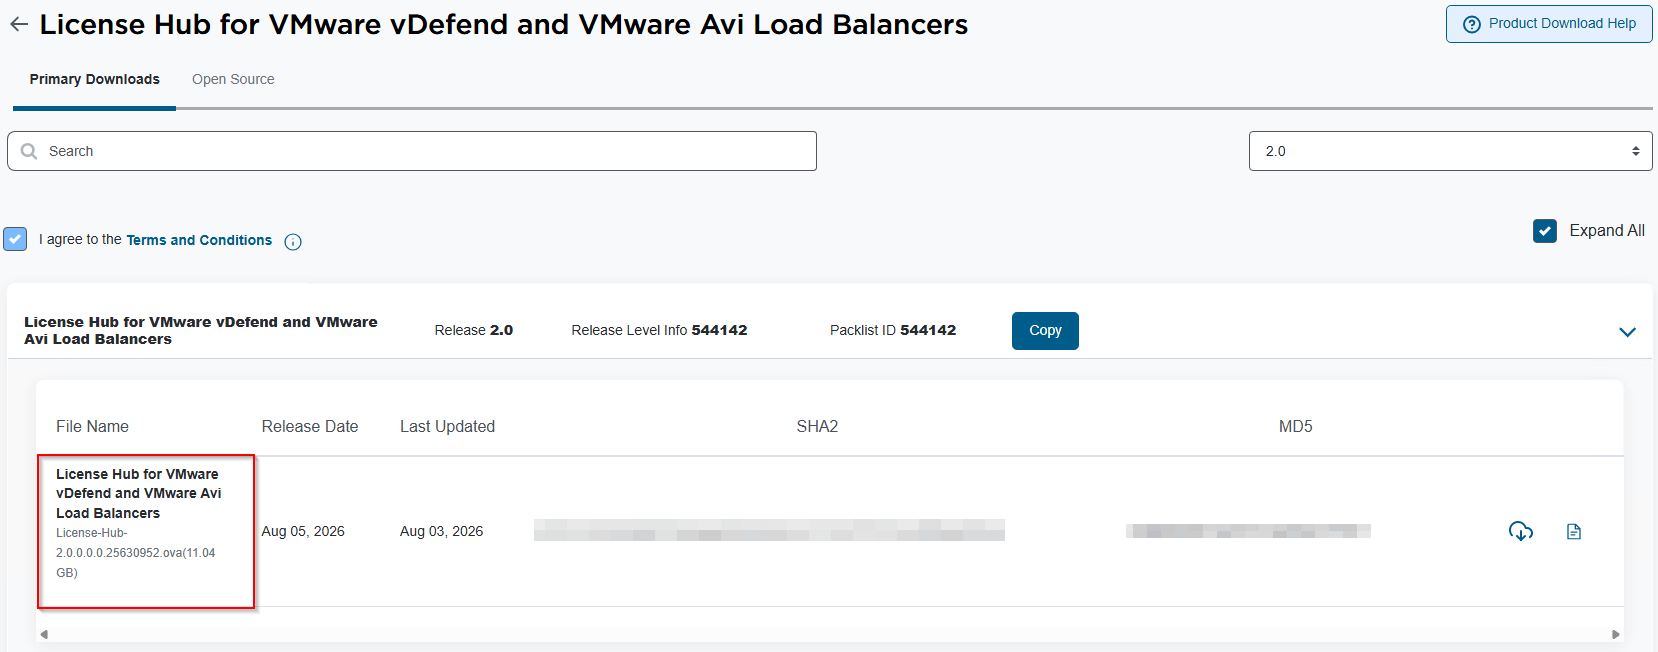Open Product Download Help

[1549, 24]
